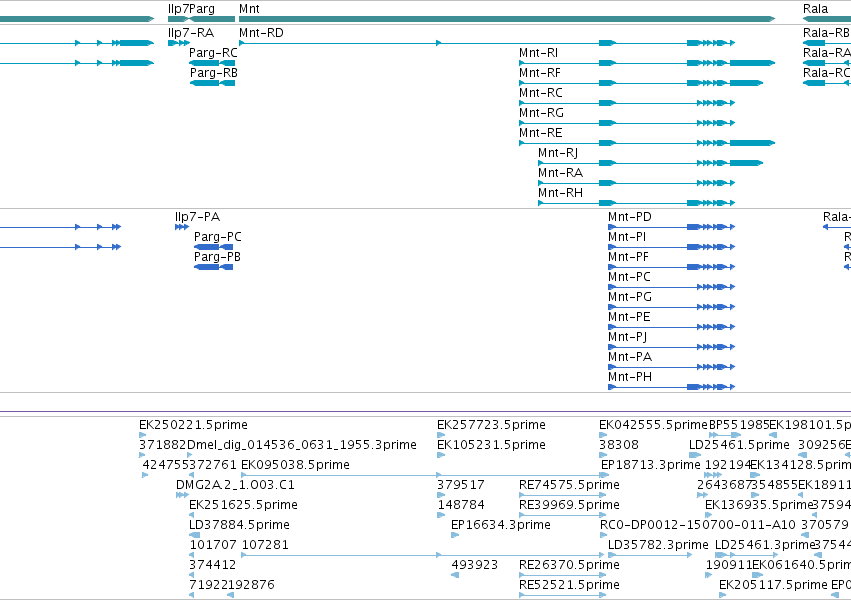Select the Mnt-RI transcript label
851x600 pixels.
click(538, 53)
